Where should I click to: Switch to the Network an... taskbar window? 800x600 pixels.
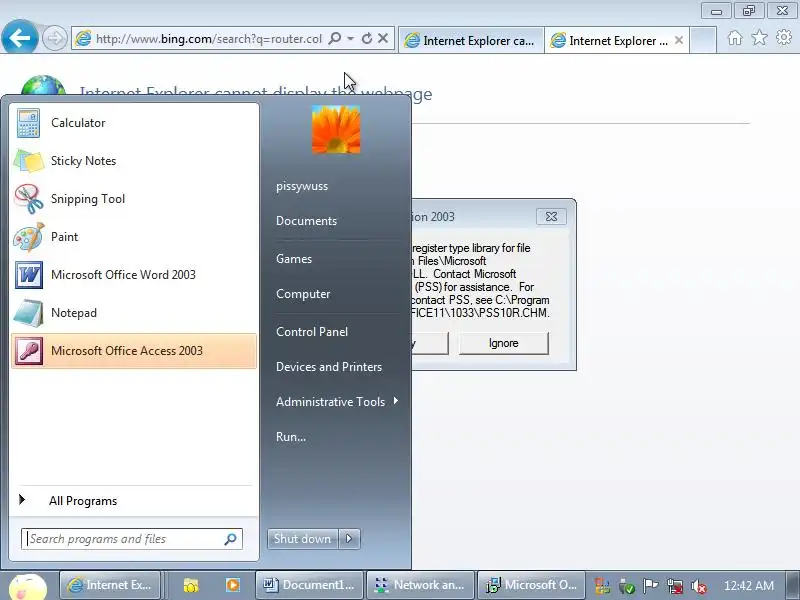point(420,585)
